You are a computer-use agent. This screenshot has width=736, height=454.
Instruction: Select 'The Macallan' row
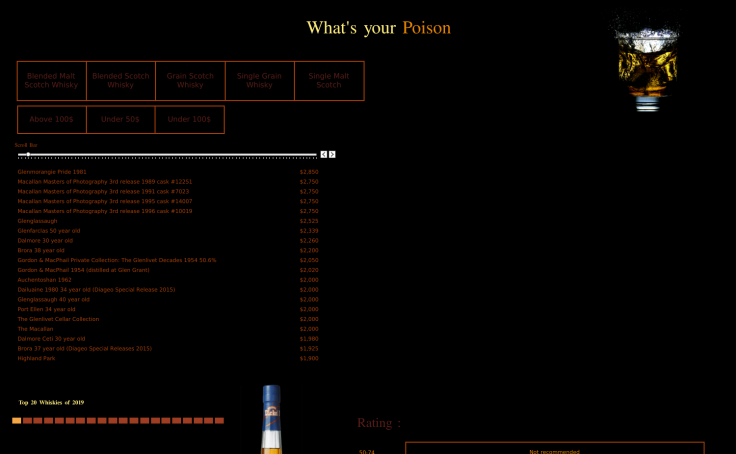168,329
